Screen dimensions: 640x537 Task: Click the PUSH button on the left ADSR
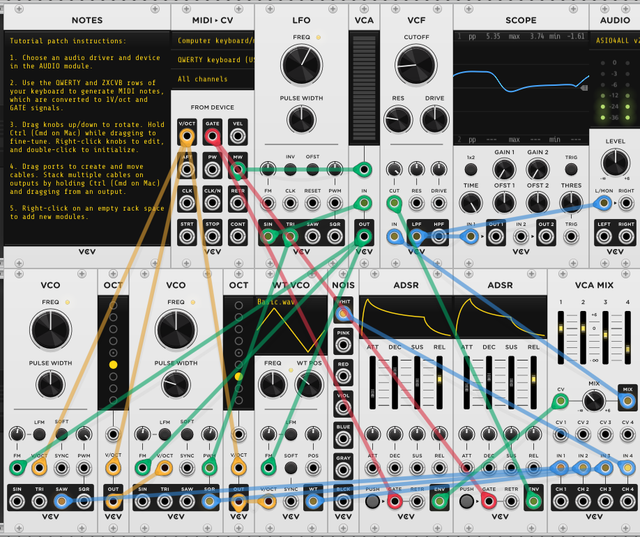[x=372, y=501]
